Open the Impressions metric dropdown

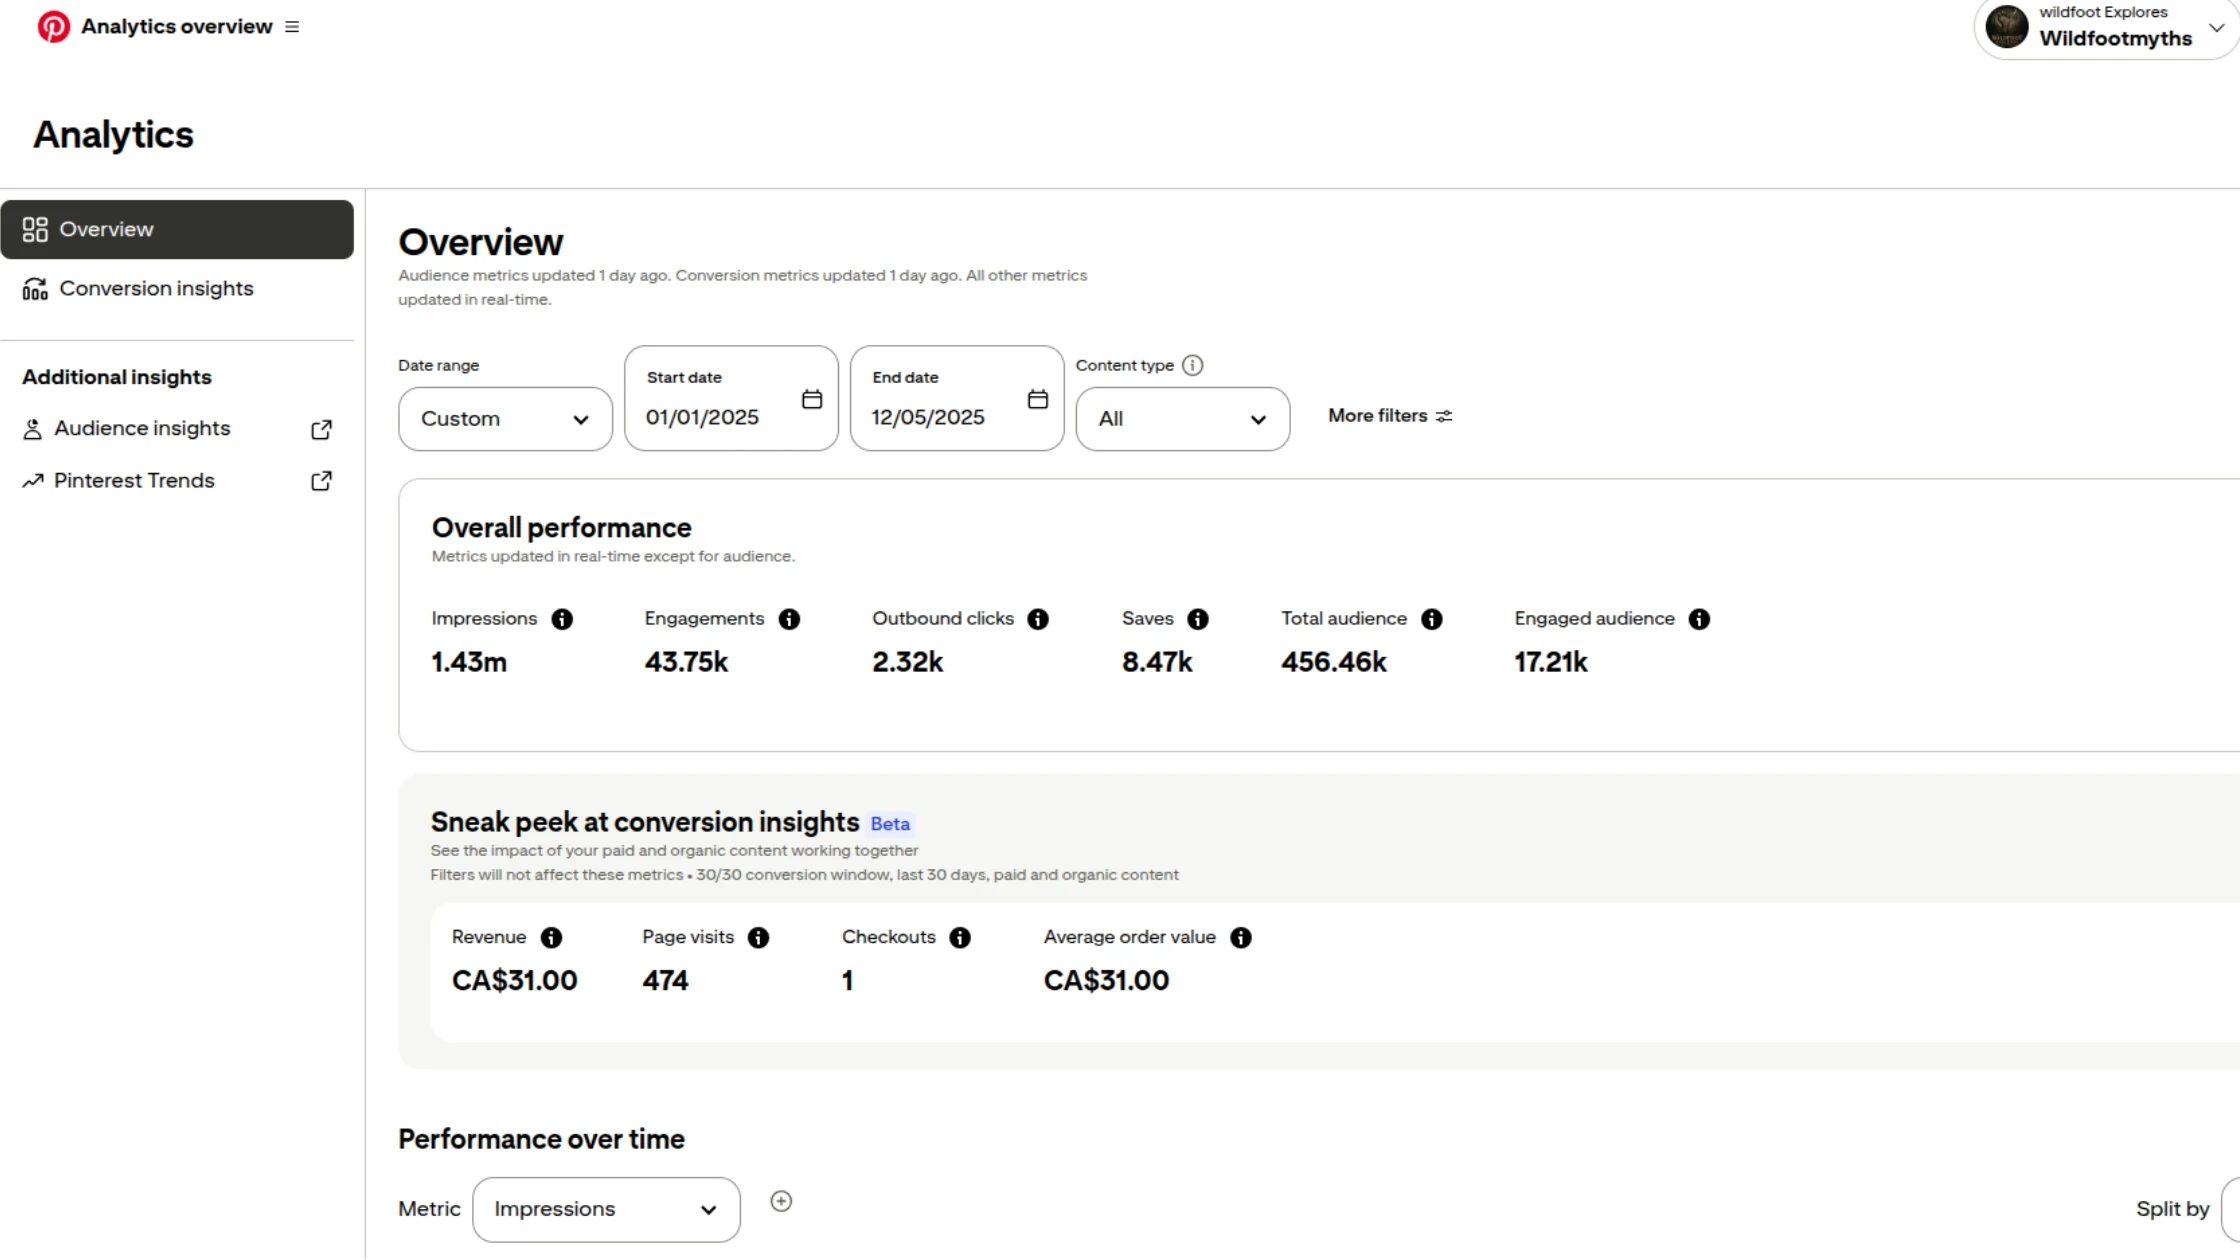point(606,1209)
